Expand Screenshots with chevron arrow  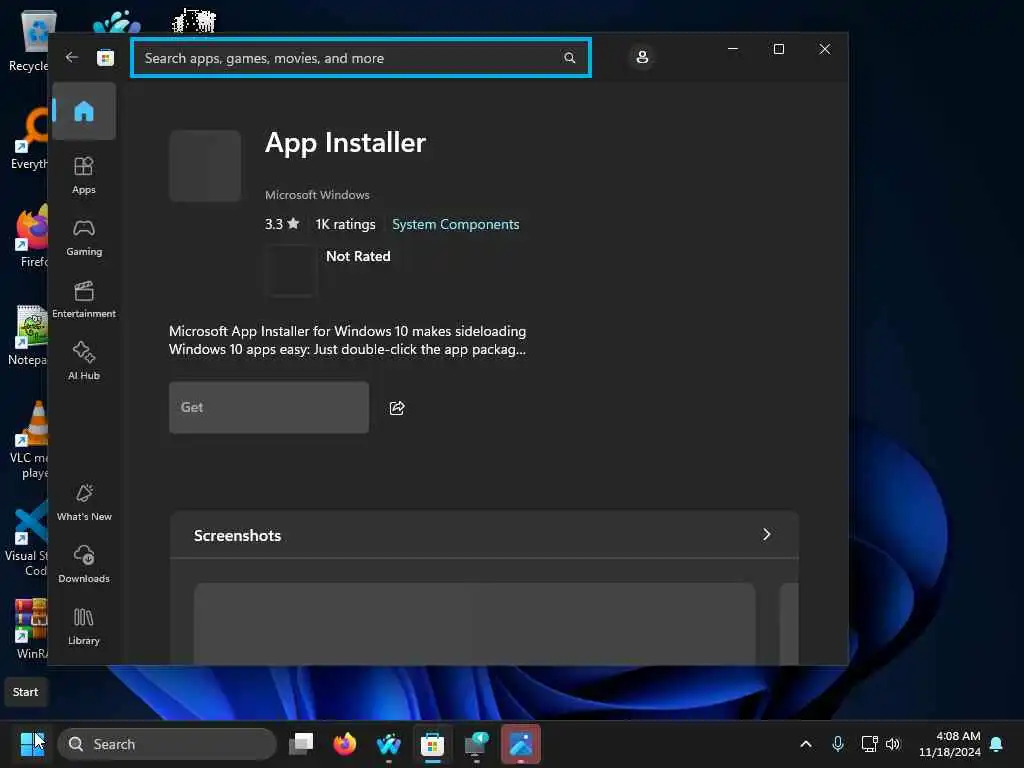pos(766,534)
